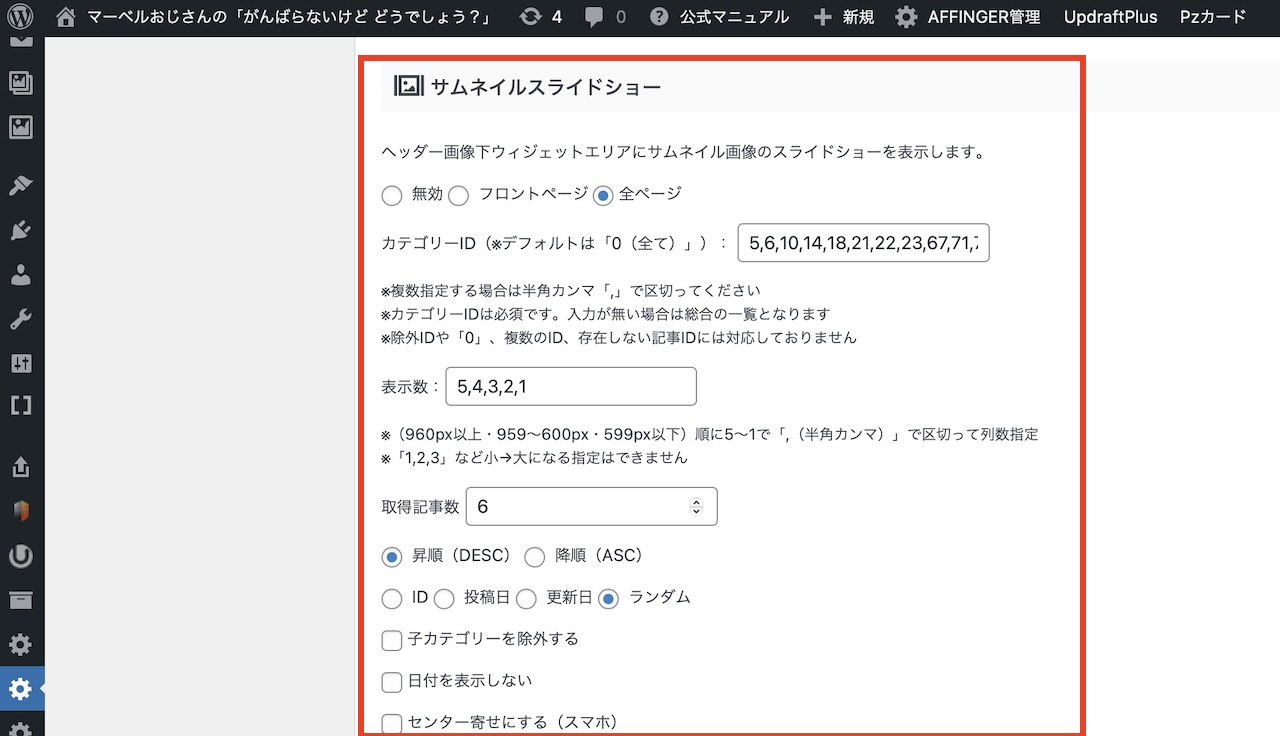Click the home icon beside the site title

pyautogui.click(x=65, y=17)
